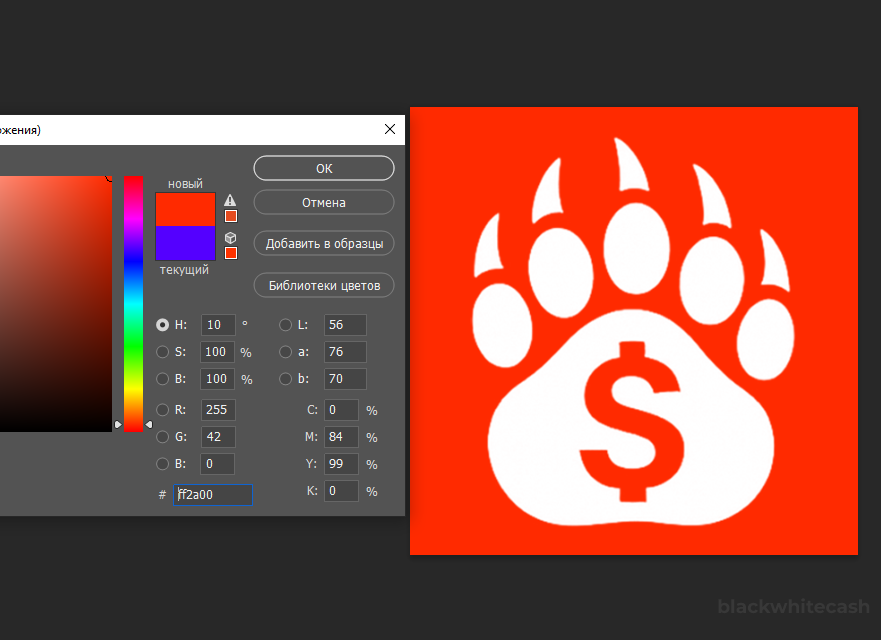Viewport: 881px width, 640px height.
Task: Click inside the red gradient color field
Action: point(55,300)
